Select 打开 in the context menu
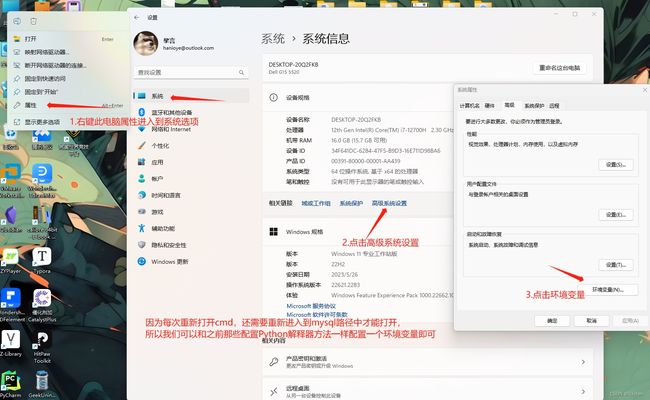This screenshot has height=400, width=650. point(66,39)
